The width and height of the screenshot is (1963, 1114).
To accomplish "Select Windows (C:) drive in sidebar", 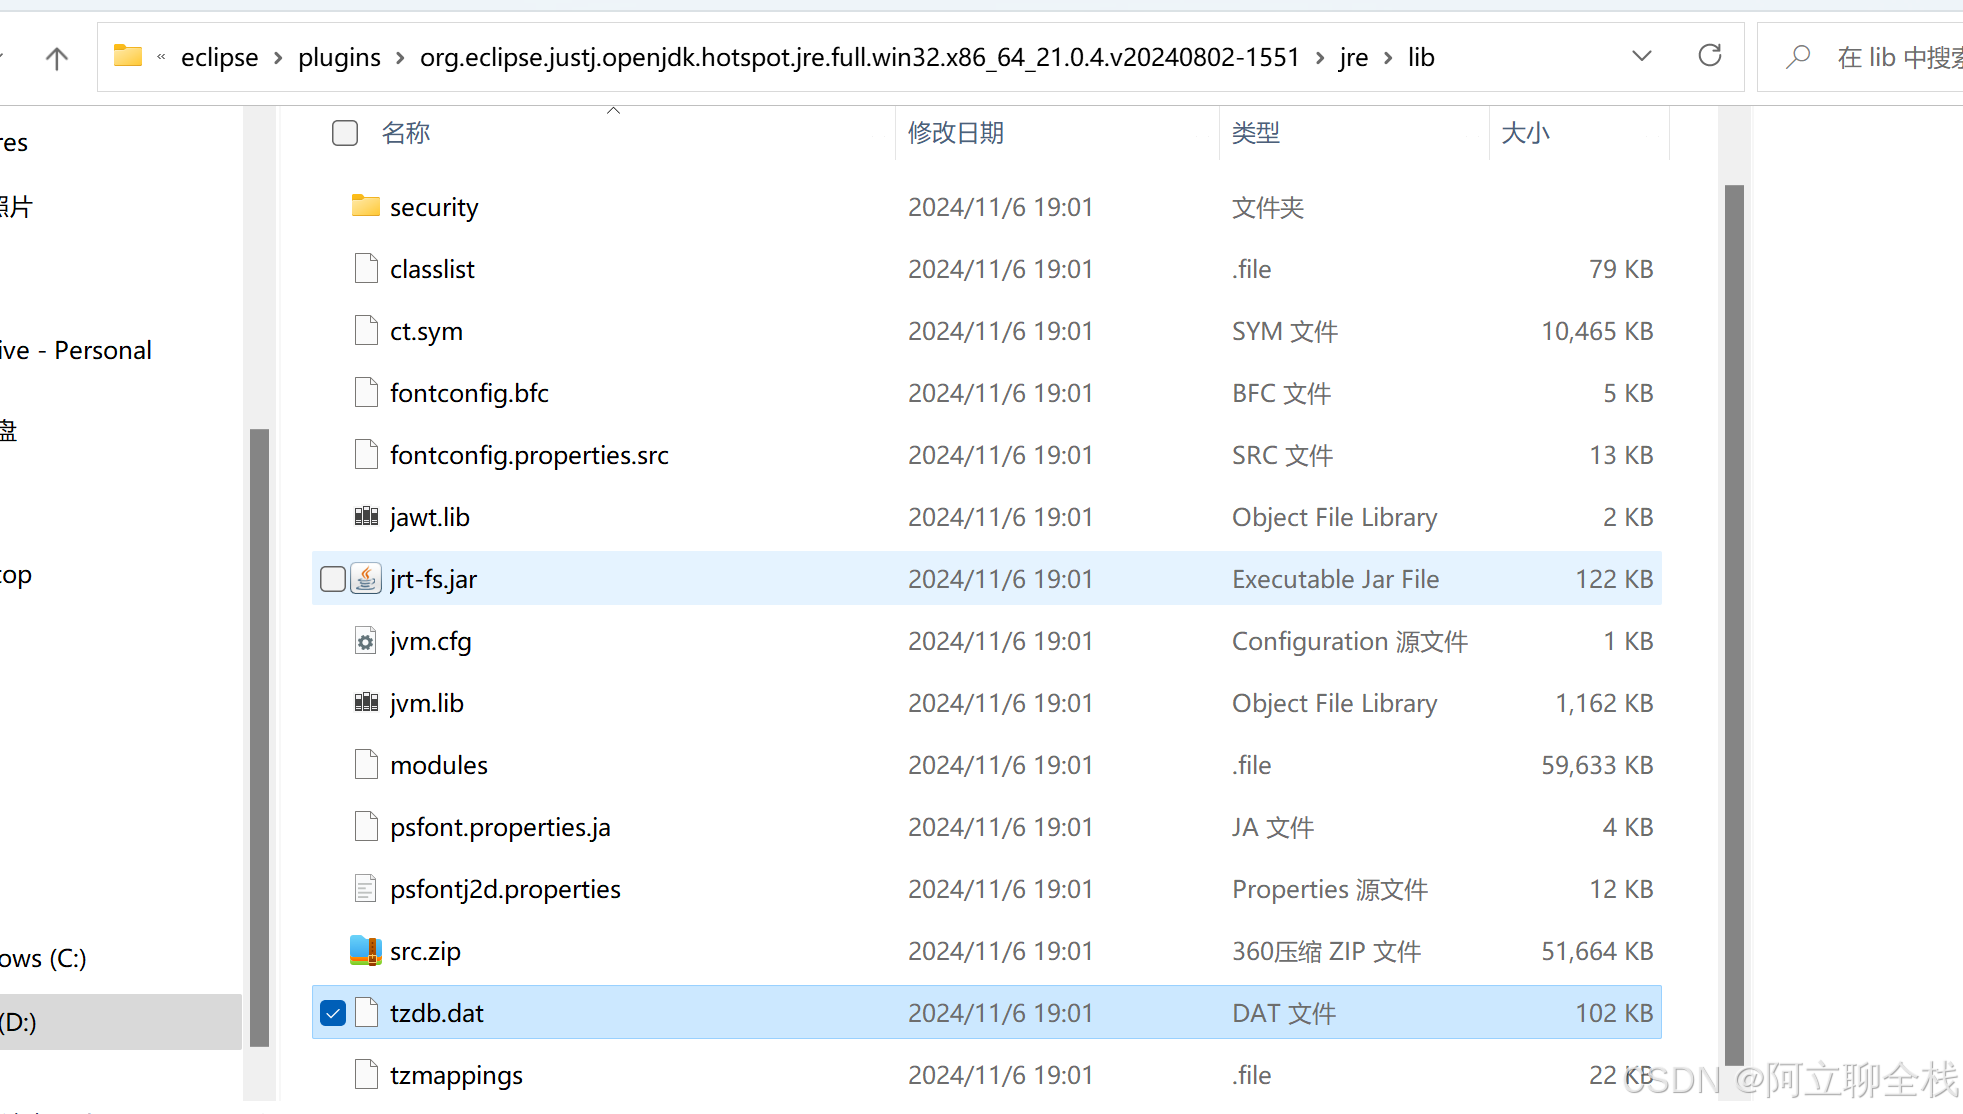I will (x=45, y=958).
